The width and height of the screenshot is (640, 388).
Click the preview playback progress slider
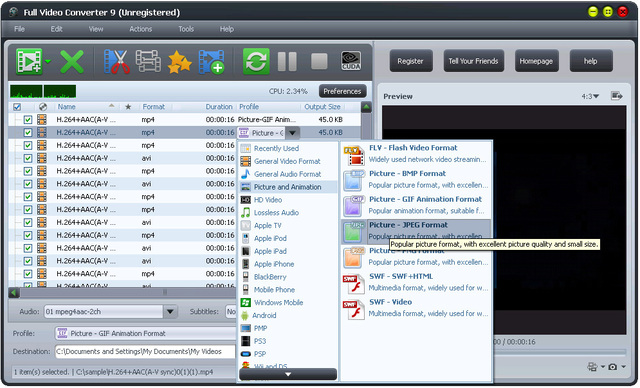click(x=559, y=352)
